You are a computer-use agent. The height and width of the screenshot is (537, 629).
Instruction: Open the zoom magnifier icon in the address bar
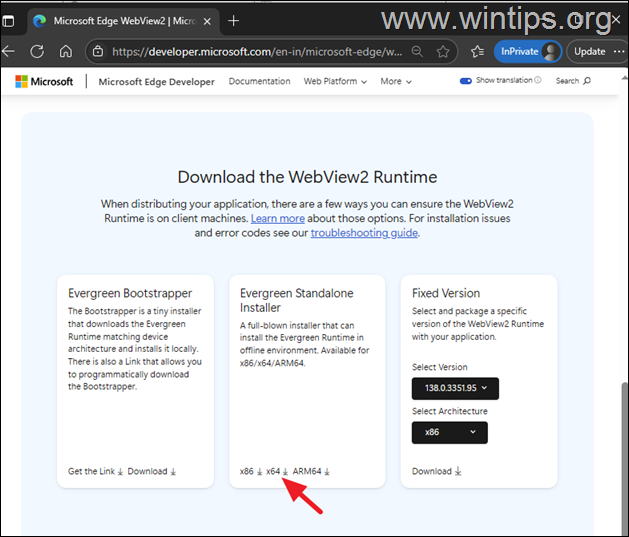pos(417,51)
